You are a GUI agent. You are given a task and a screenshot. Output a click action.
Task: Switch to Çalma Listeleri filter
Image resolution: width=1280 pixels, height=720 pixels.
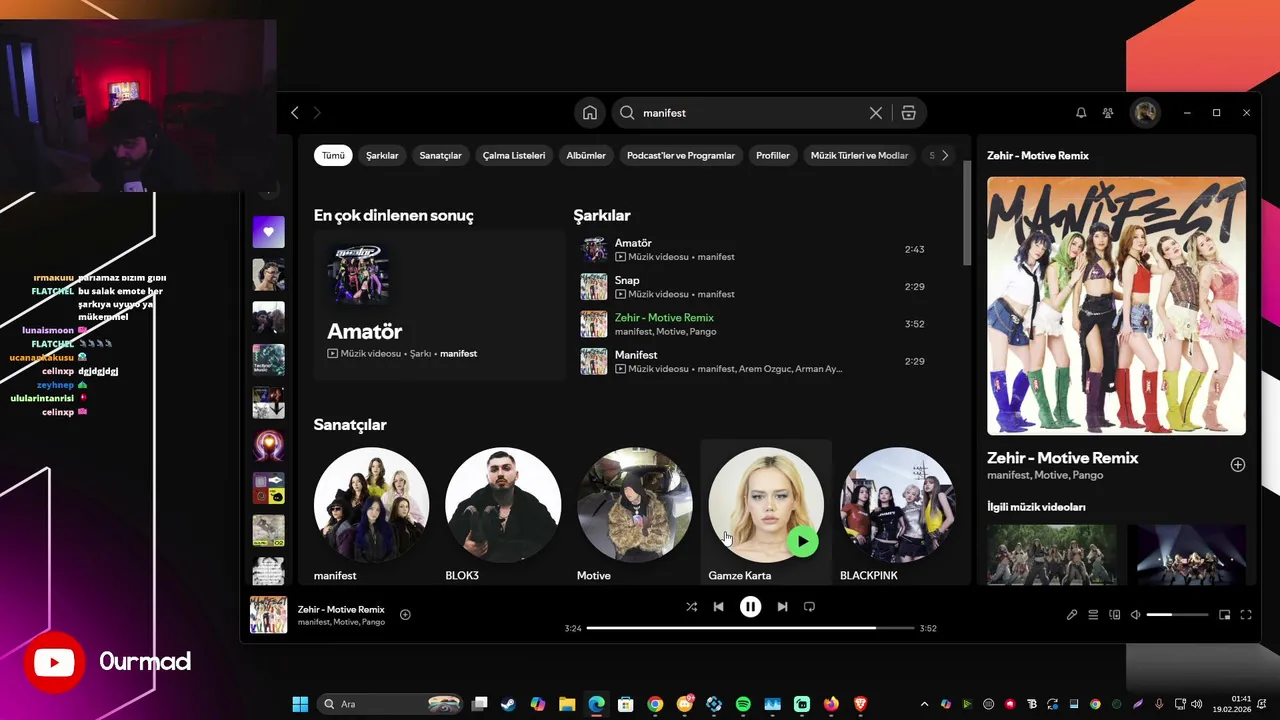click(x=514, y=155)
